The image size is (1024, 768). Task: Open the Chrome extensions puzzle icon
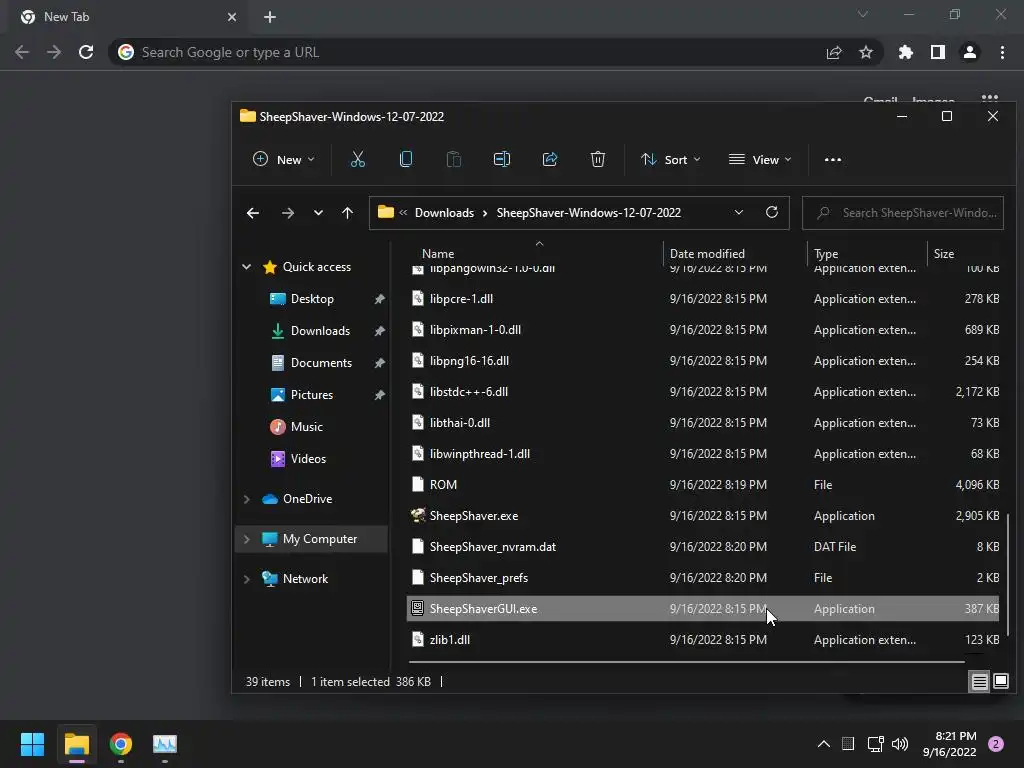tap(906, 52)
